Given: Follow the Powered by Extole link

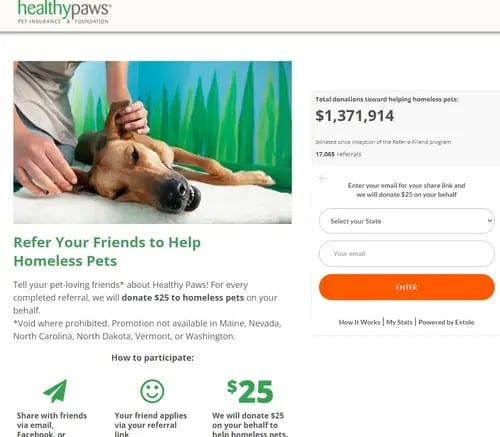Looking at the screenshot, I should coord(446,322).
